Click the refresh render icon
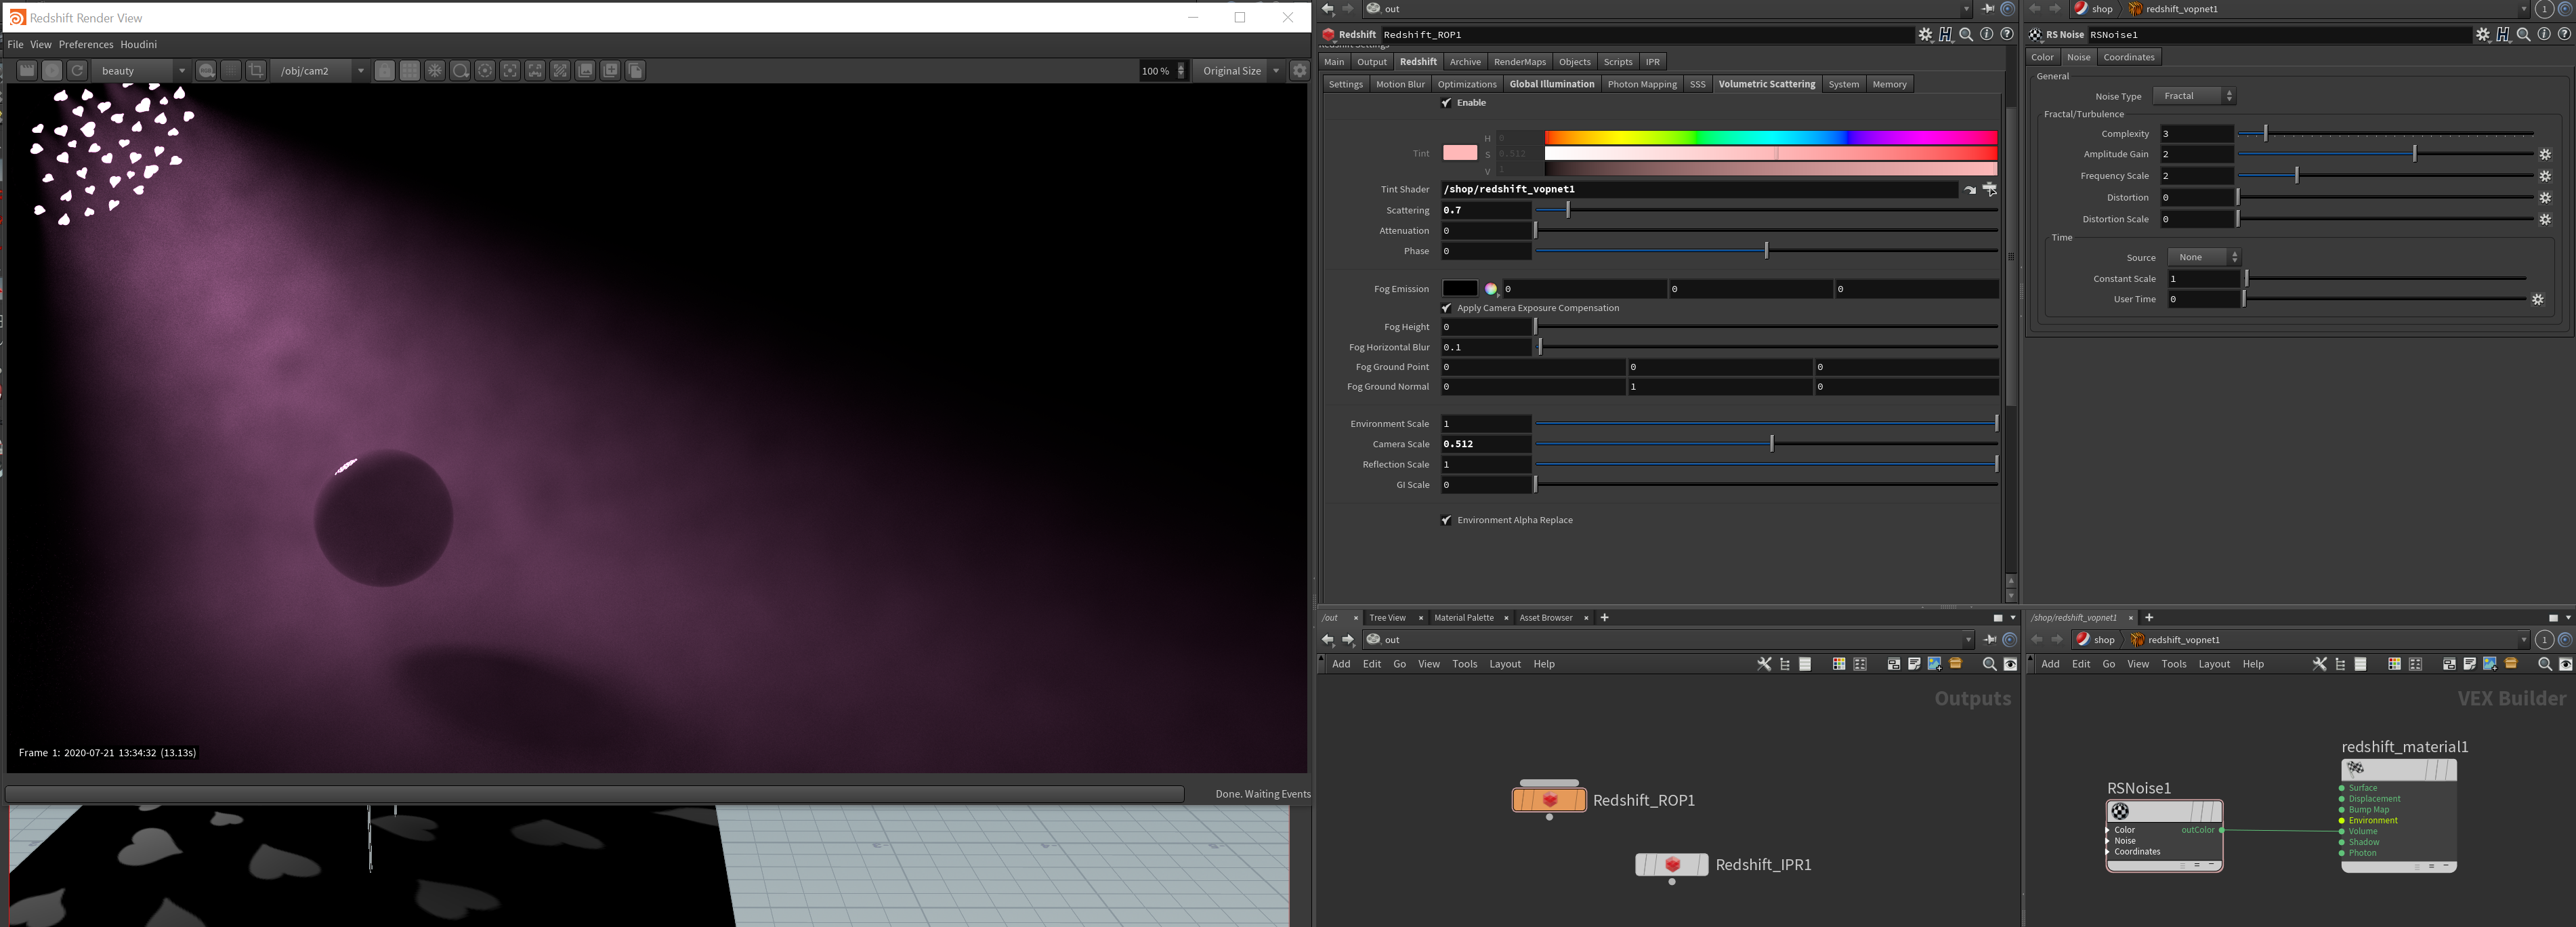The image size is (2576, 927). coord(77,70)
